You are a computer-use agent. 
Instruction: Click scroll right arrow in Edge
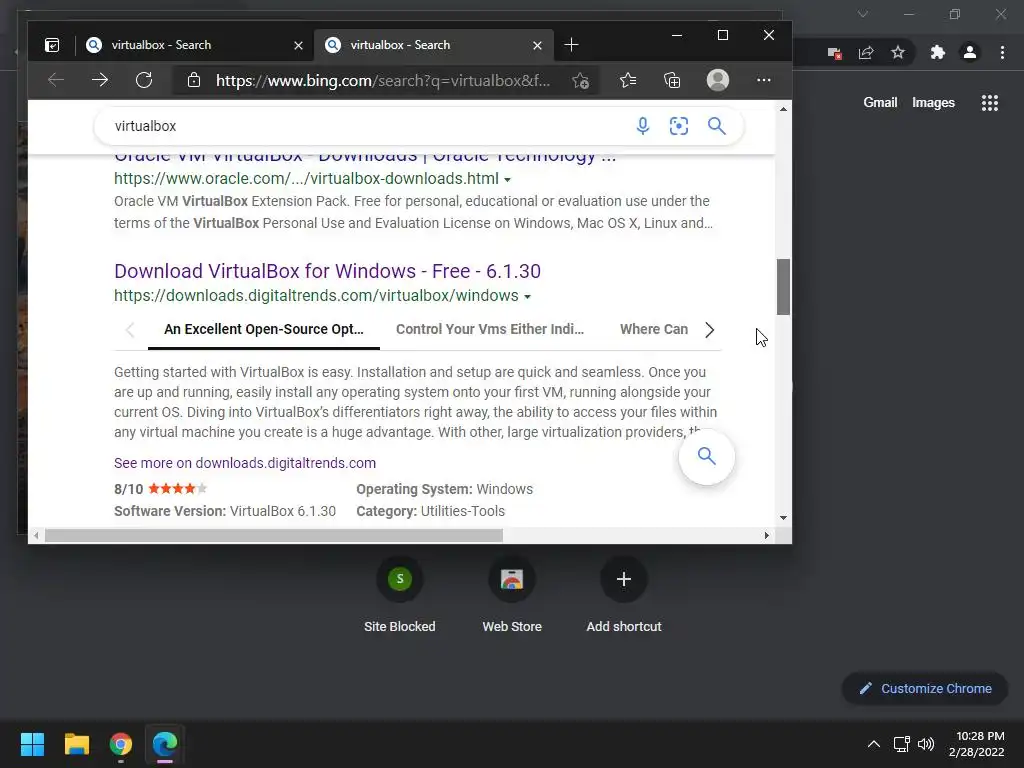(767, 536)
